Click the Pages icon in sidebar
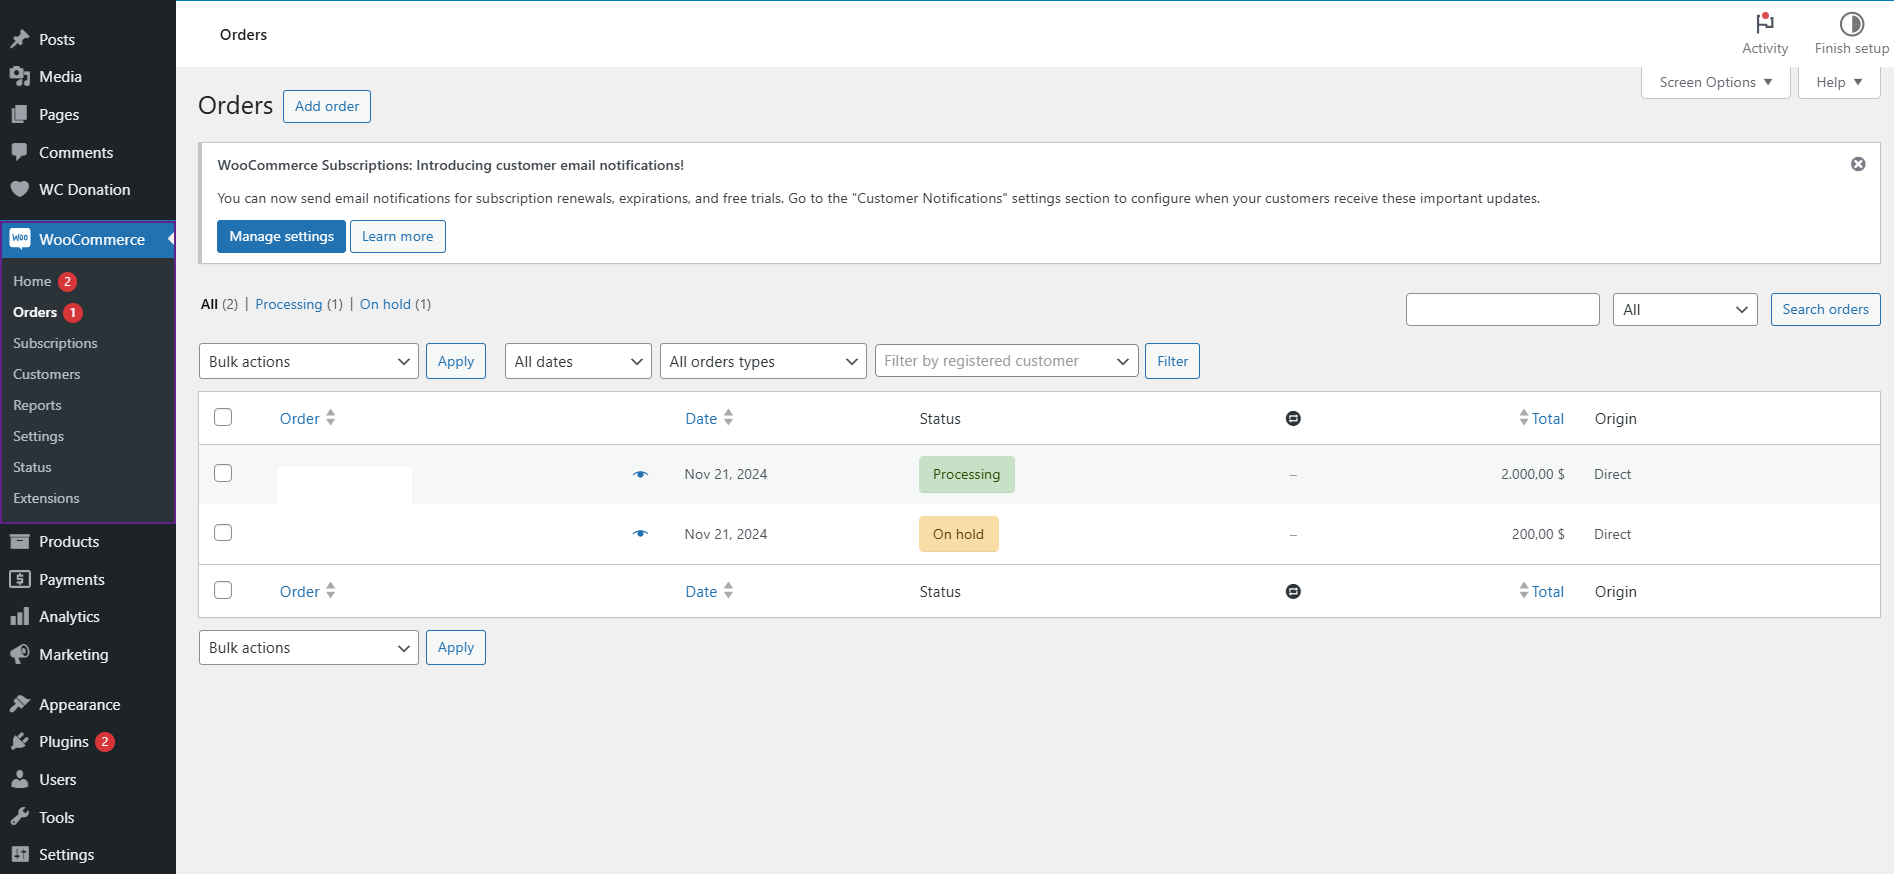 (20, 115)
